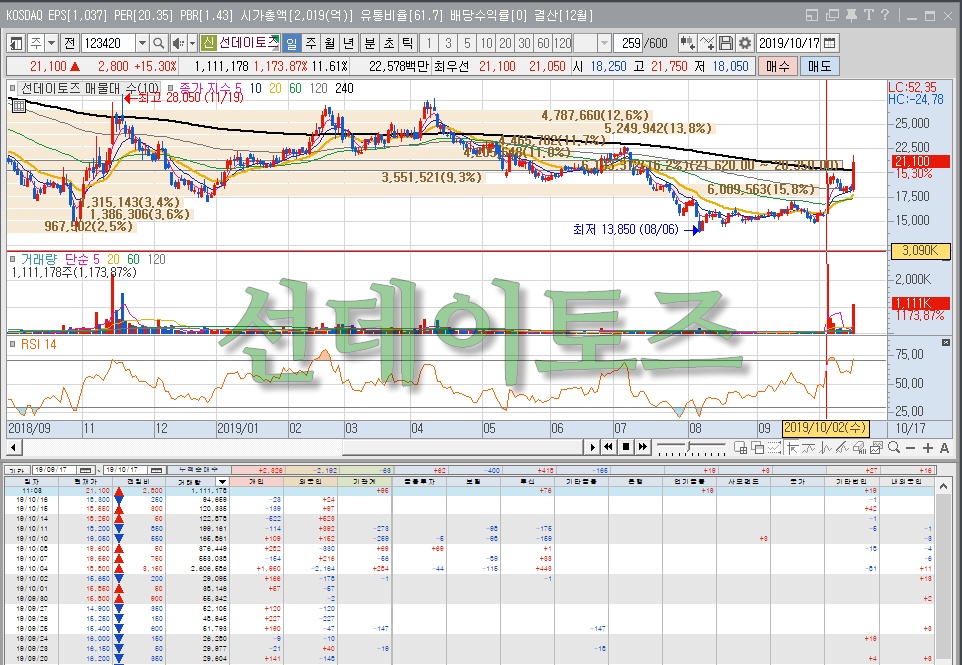Open the dropdown next to the 주 button
This screenshot has width=962, height=665.
coord(52,43)
